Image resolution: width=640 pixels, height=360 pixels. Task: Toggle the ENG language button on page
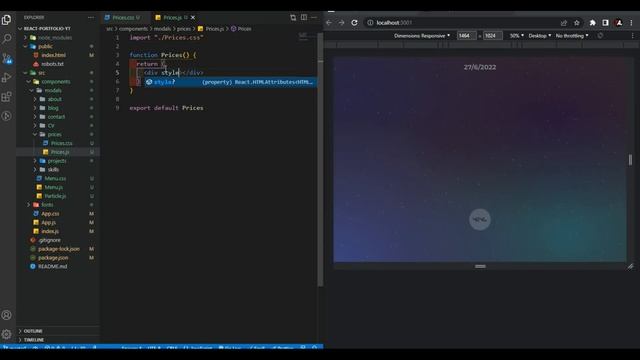(x=480, y=219)
